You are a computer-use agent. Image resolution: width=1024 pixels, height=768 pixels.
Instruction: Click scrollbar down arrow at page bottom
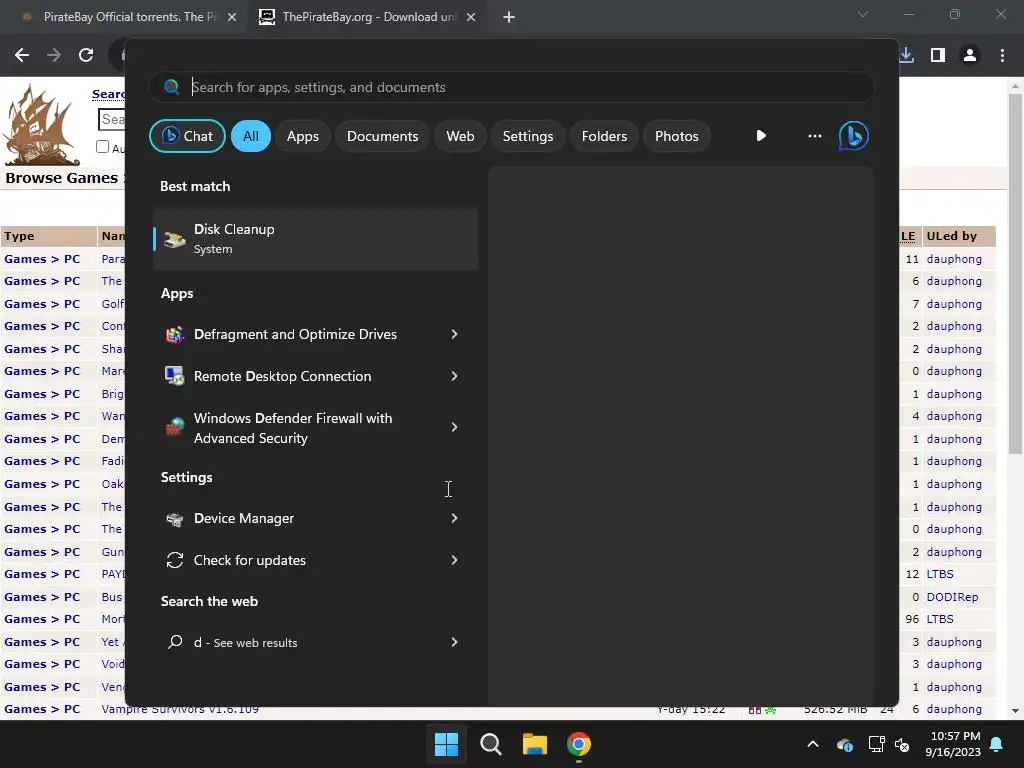[1015, 711]
